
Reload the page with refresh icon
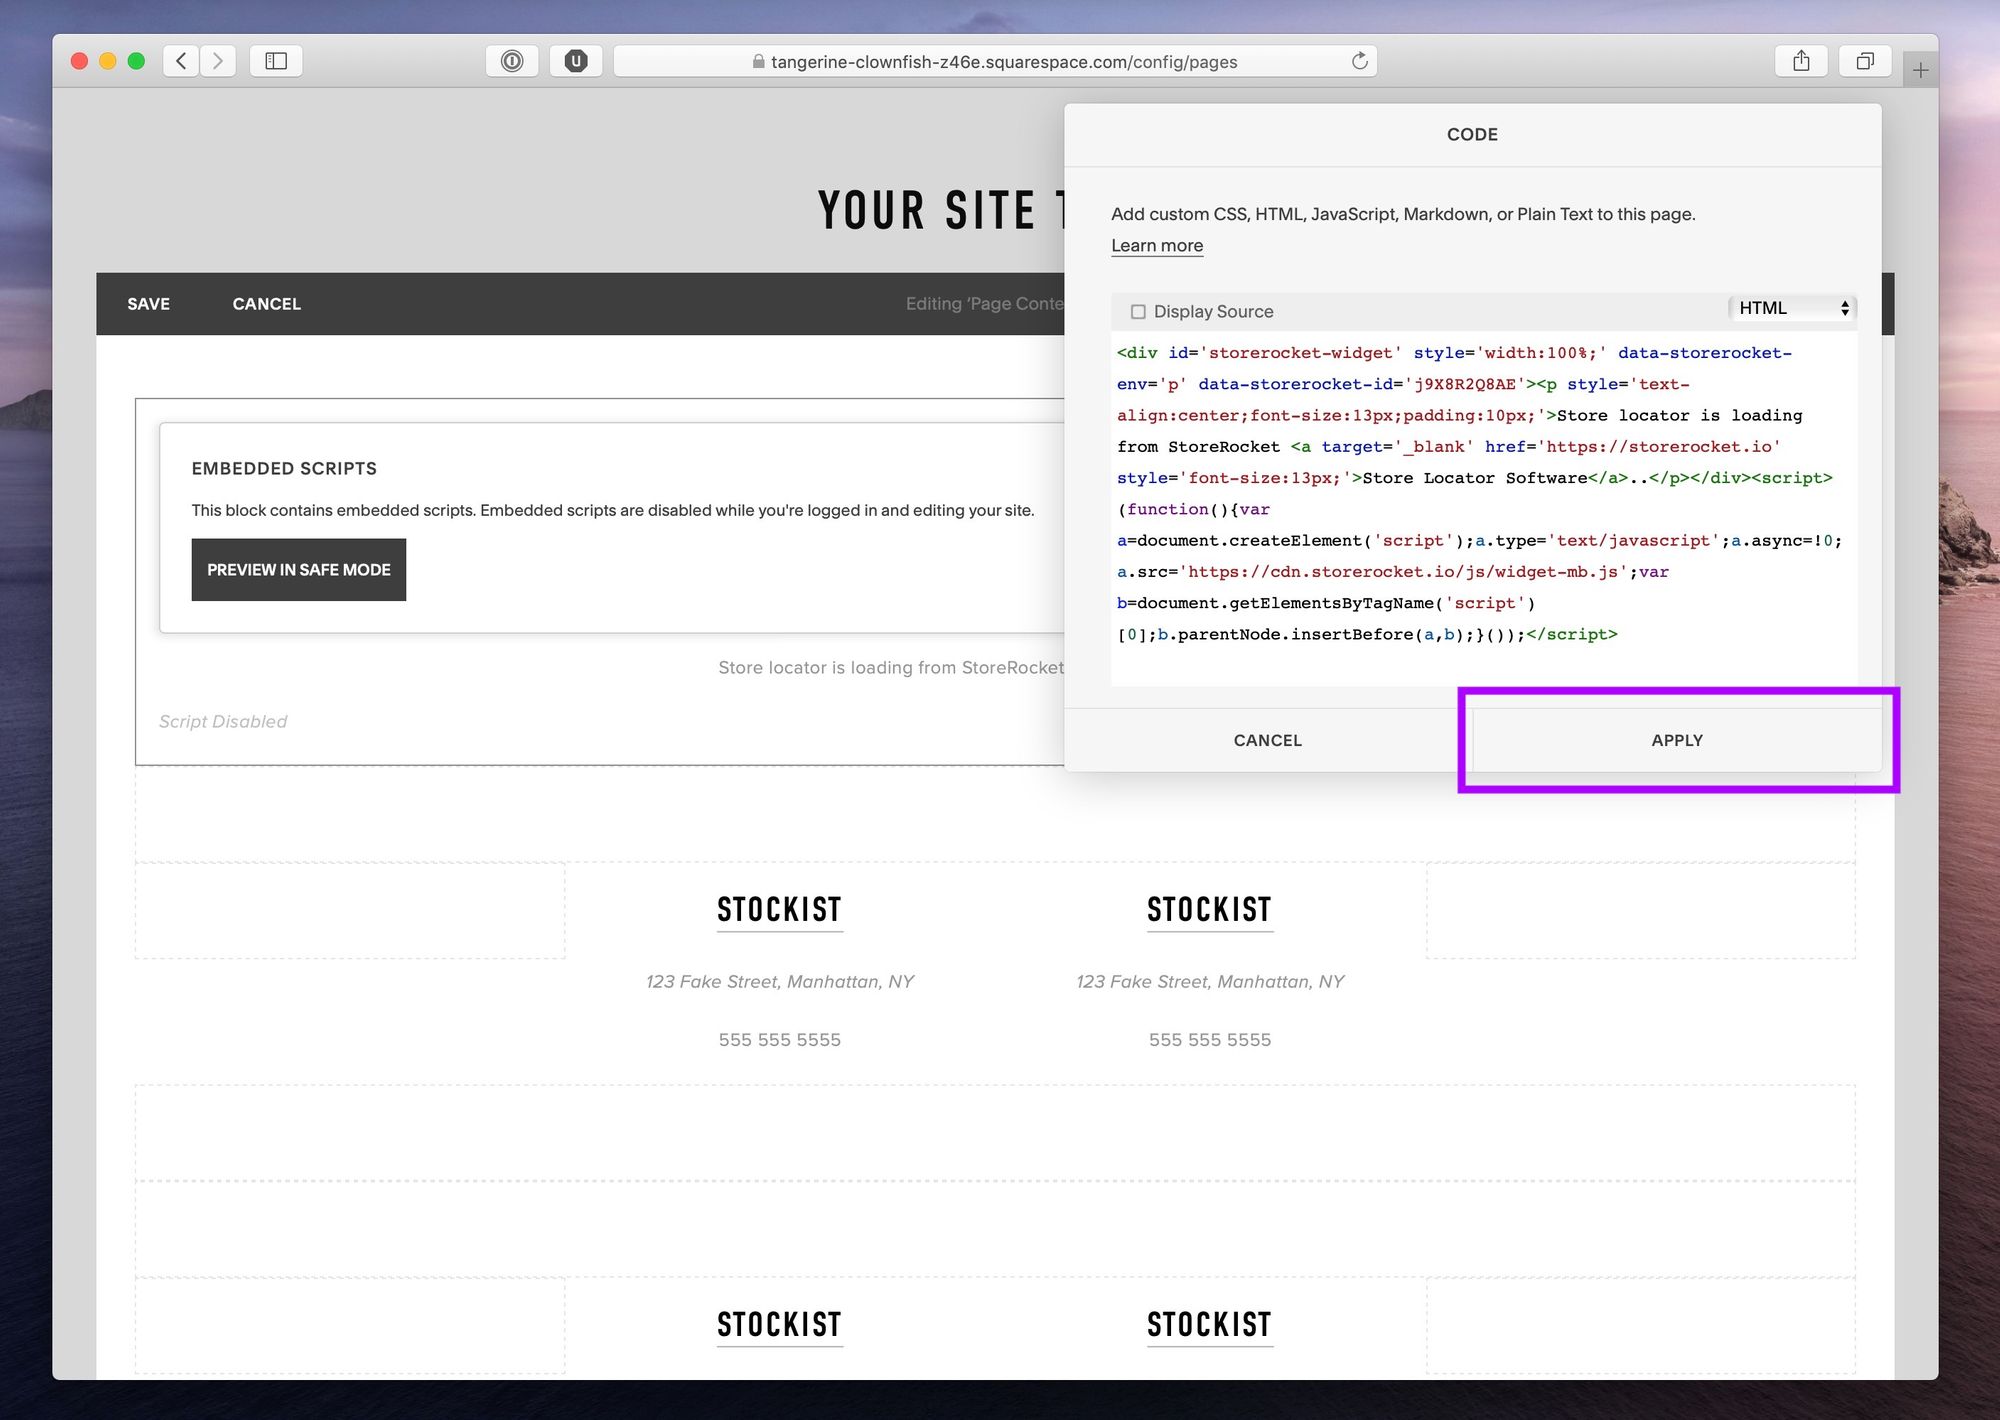tap(1359, 61)
